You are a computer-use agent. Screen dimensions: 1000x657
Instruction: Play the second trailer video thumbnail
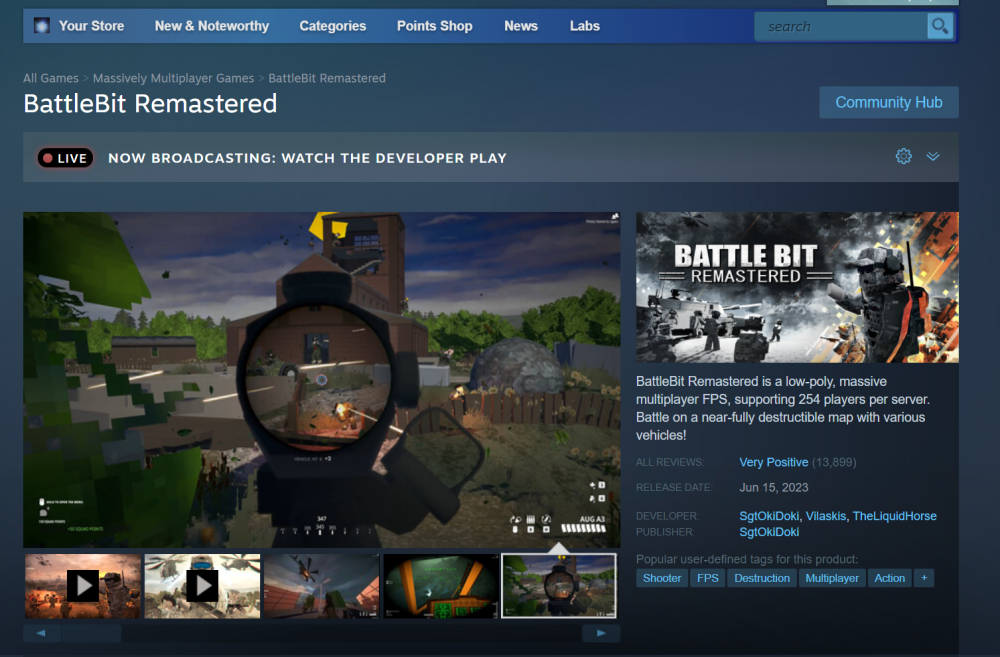(202, 585)
